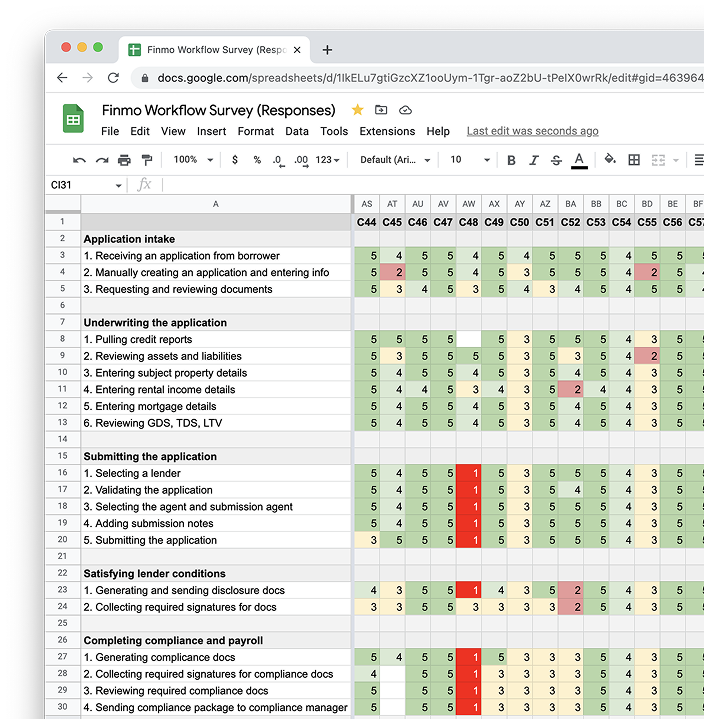Open the Insert menu
Screen dimensions: 704x719
click(211, 131)
